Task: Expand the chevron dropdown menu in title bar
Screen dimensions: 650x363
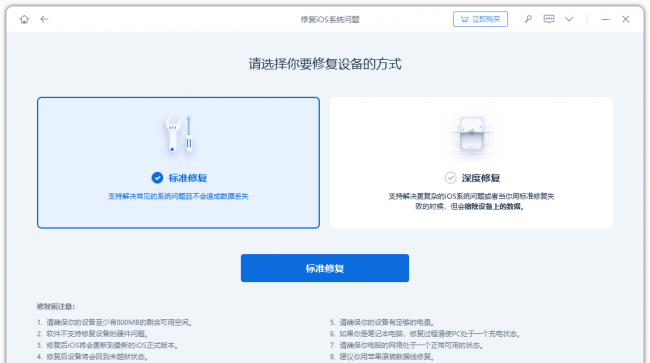Action: pos(569,19)
